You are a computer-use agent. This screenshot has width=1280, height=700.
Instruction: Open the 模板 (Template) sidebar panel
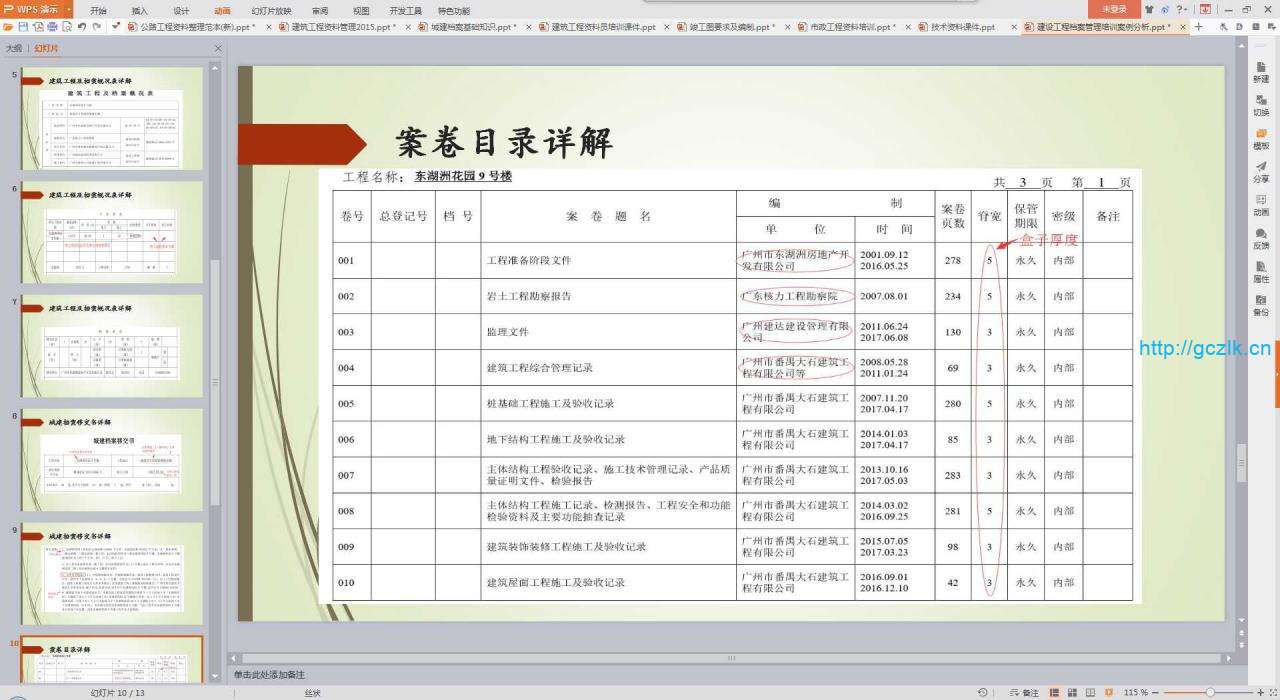click(x=1261, y=139)
